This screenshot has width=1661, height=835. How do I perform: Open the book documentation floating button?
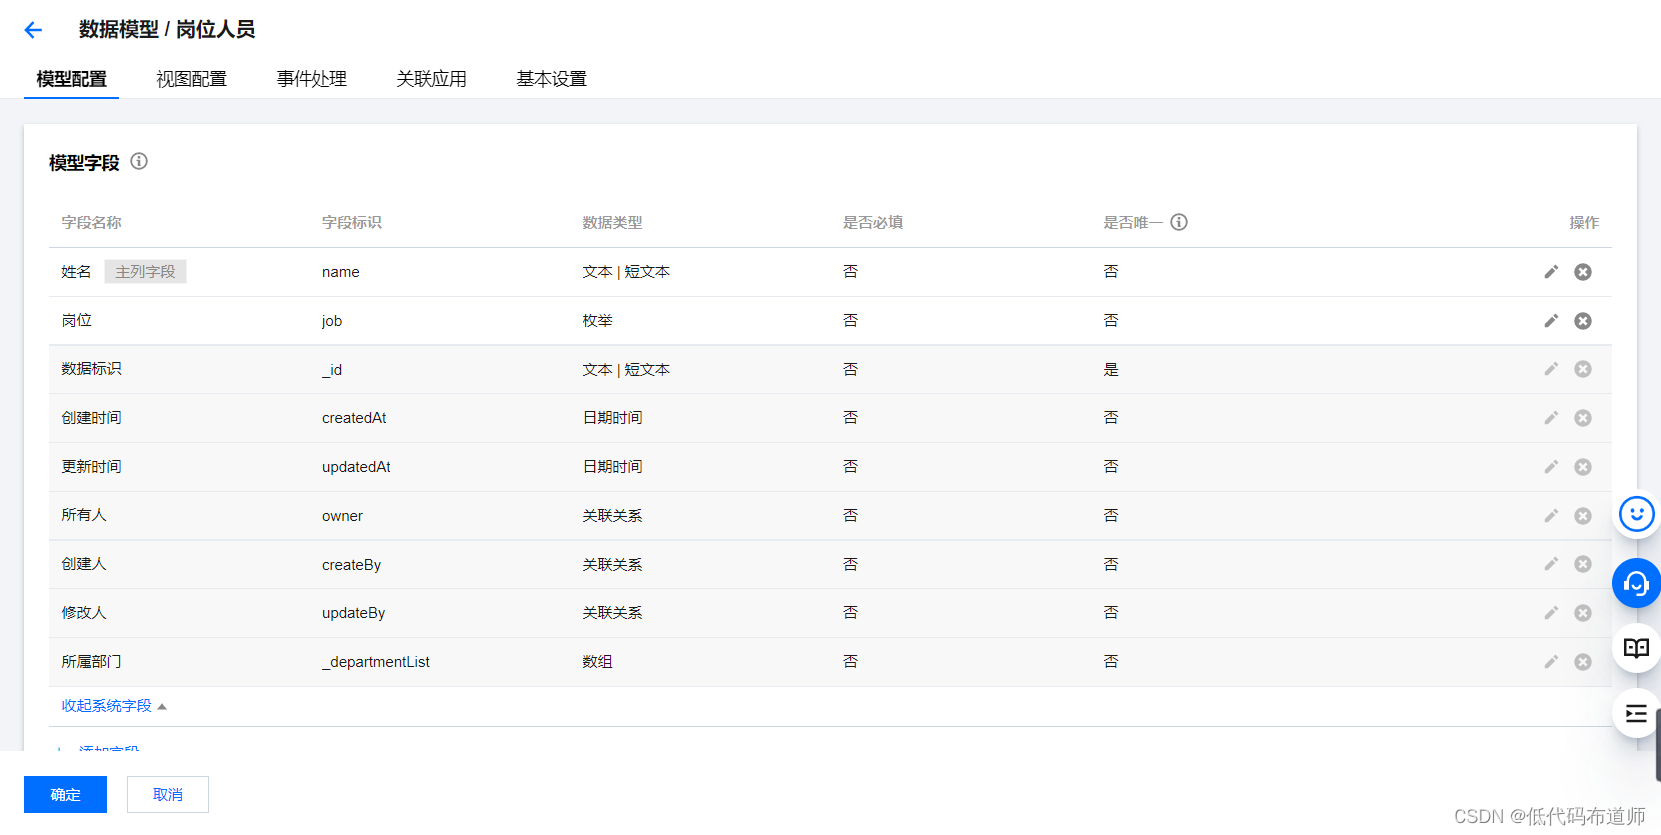[x=1637, y=648]
